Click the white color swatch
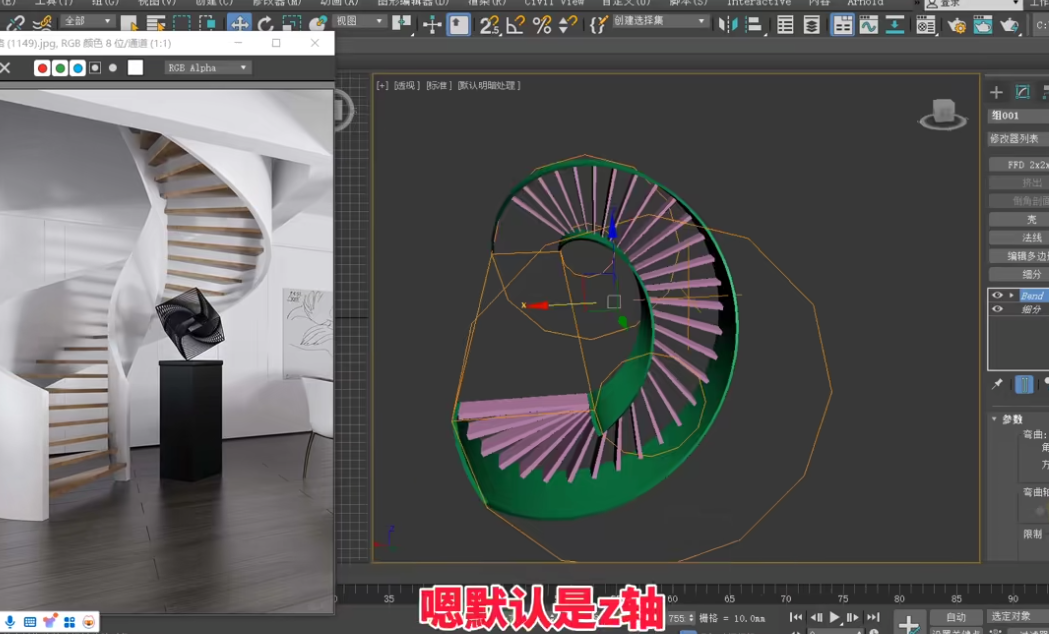 [135, 68]
